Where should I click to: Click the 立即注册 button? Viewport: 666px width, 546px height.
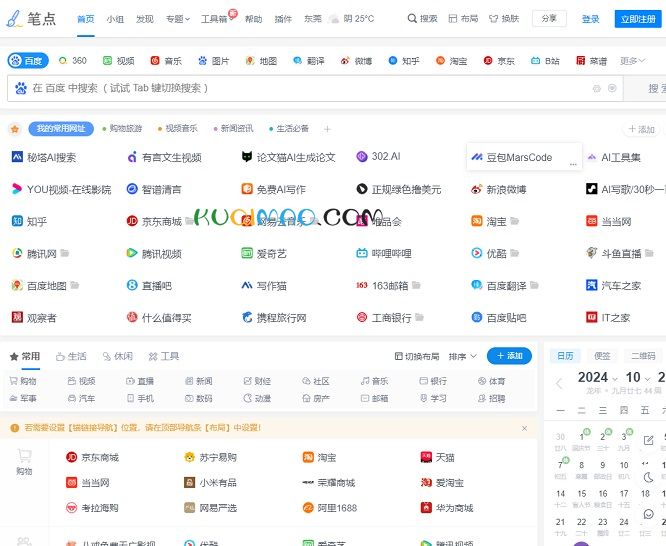(x=638, y=19)
